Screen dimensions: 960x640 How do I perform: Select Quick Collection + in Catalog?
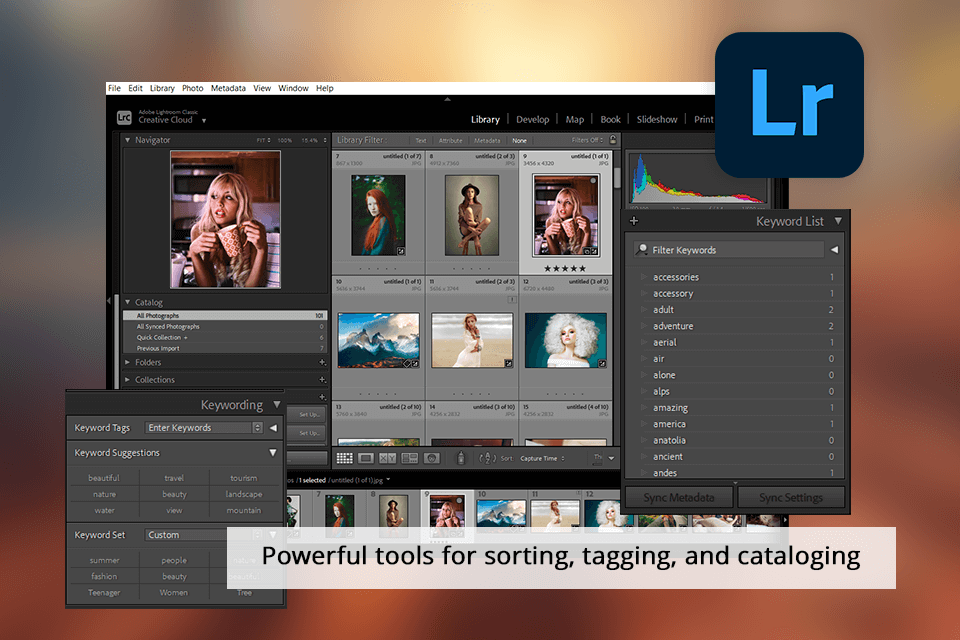pos(225,337)
